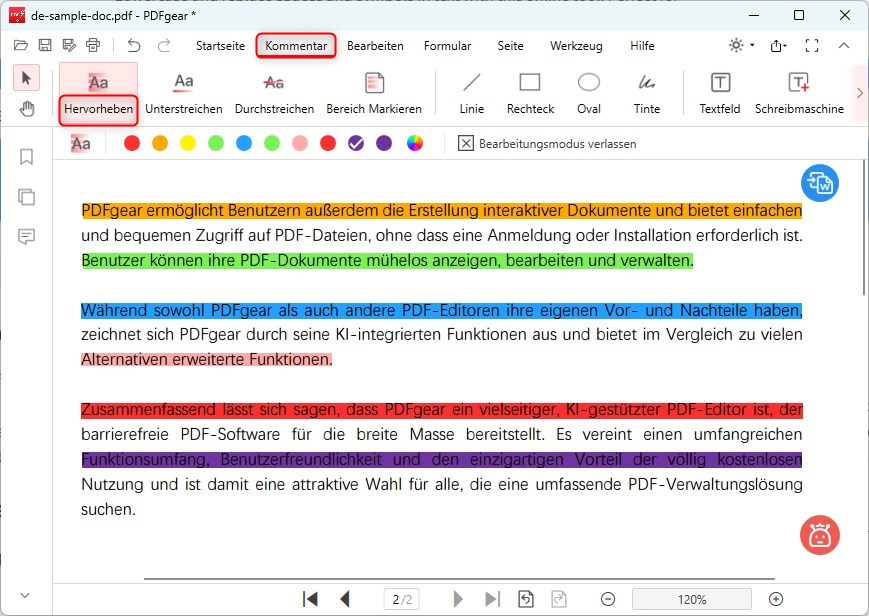The height and width of the screenshot is (616, 869).
Task: Go to the first page
Action: [311, 599]
